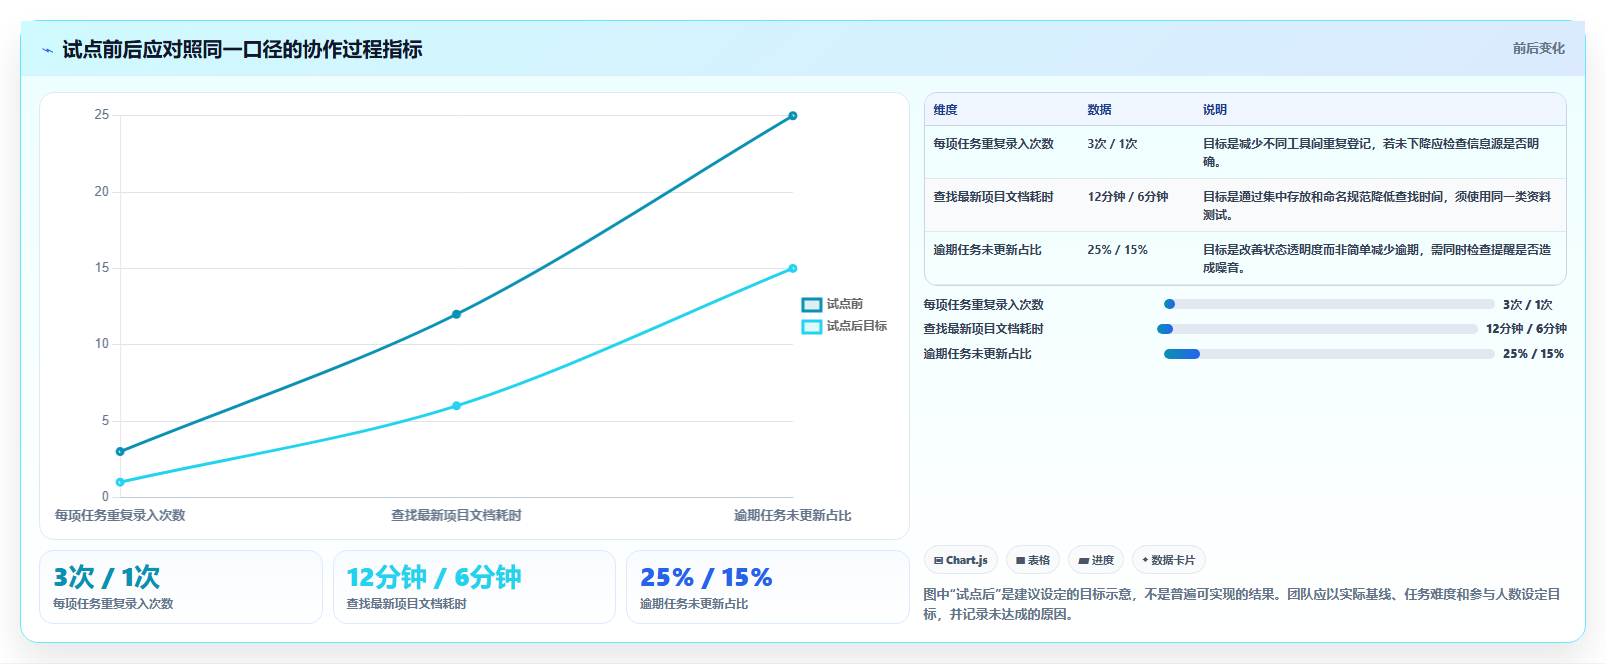Click the 前后变化 badge in the header
Screen dimensions: 1606x664
click(x=1538, y=48)
